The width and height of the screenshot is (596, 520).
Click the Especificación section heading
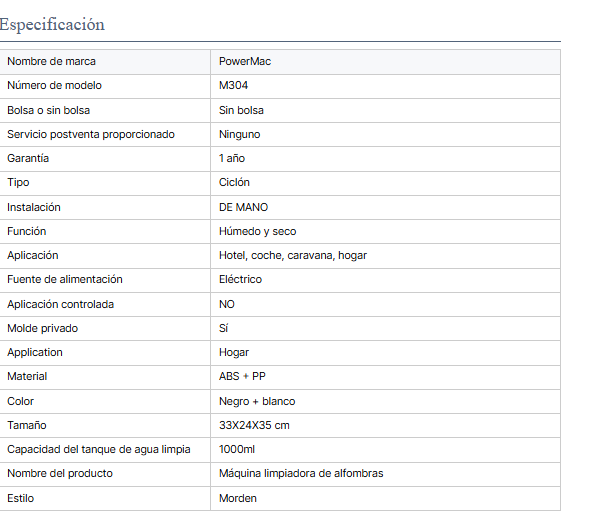[52, 25]
